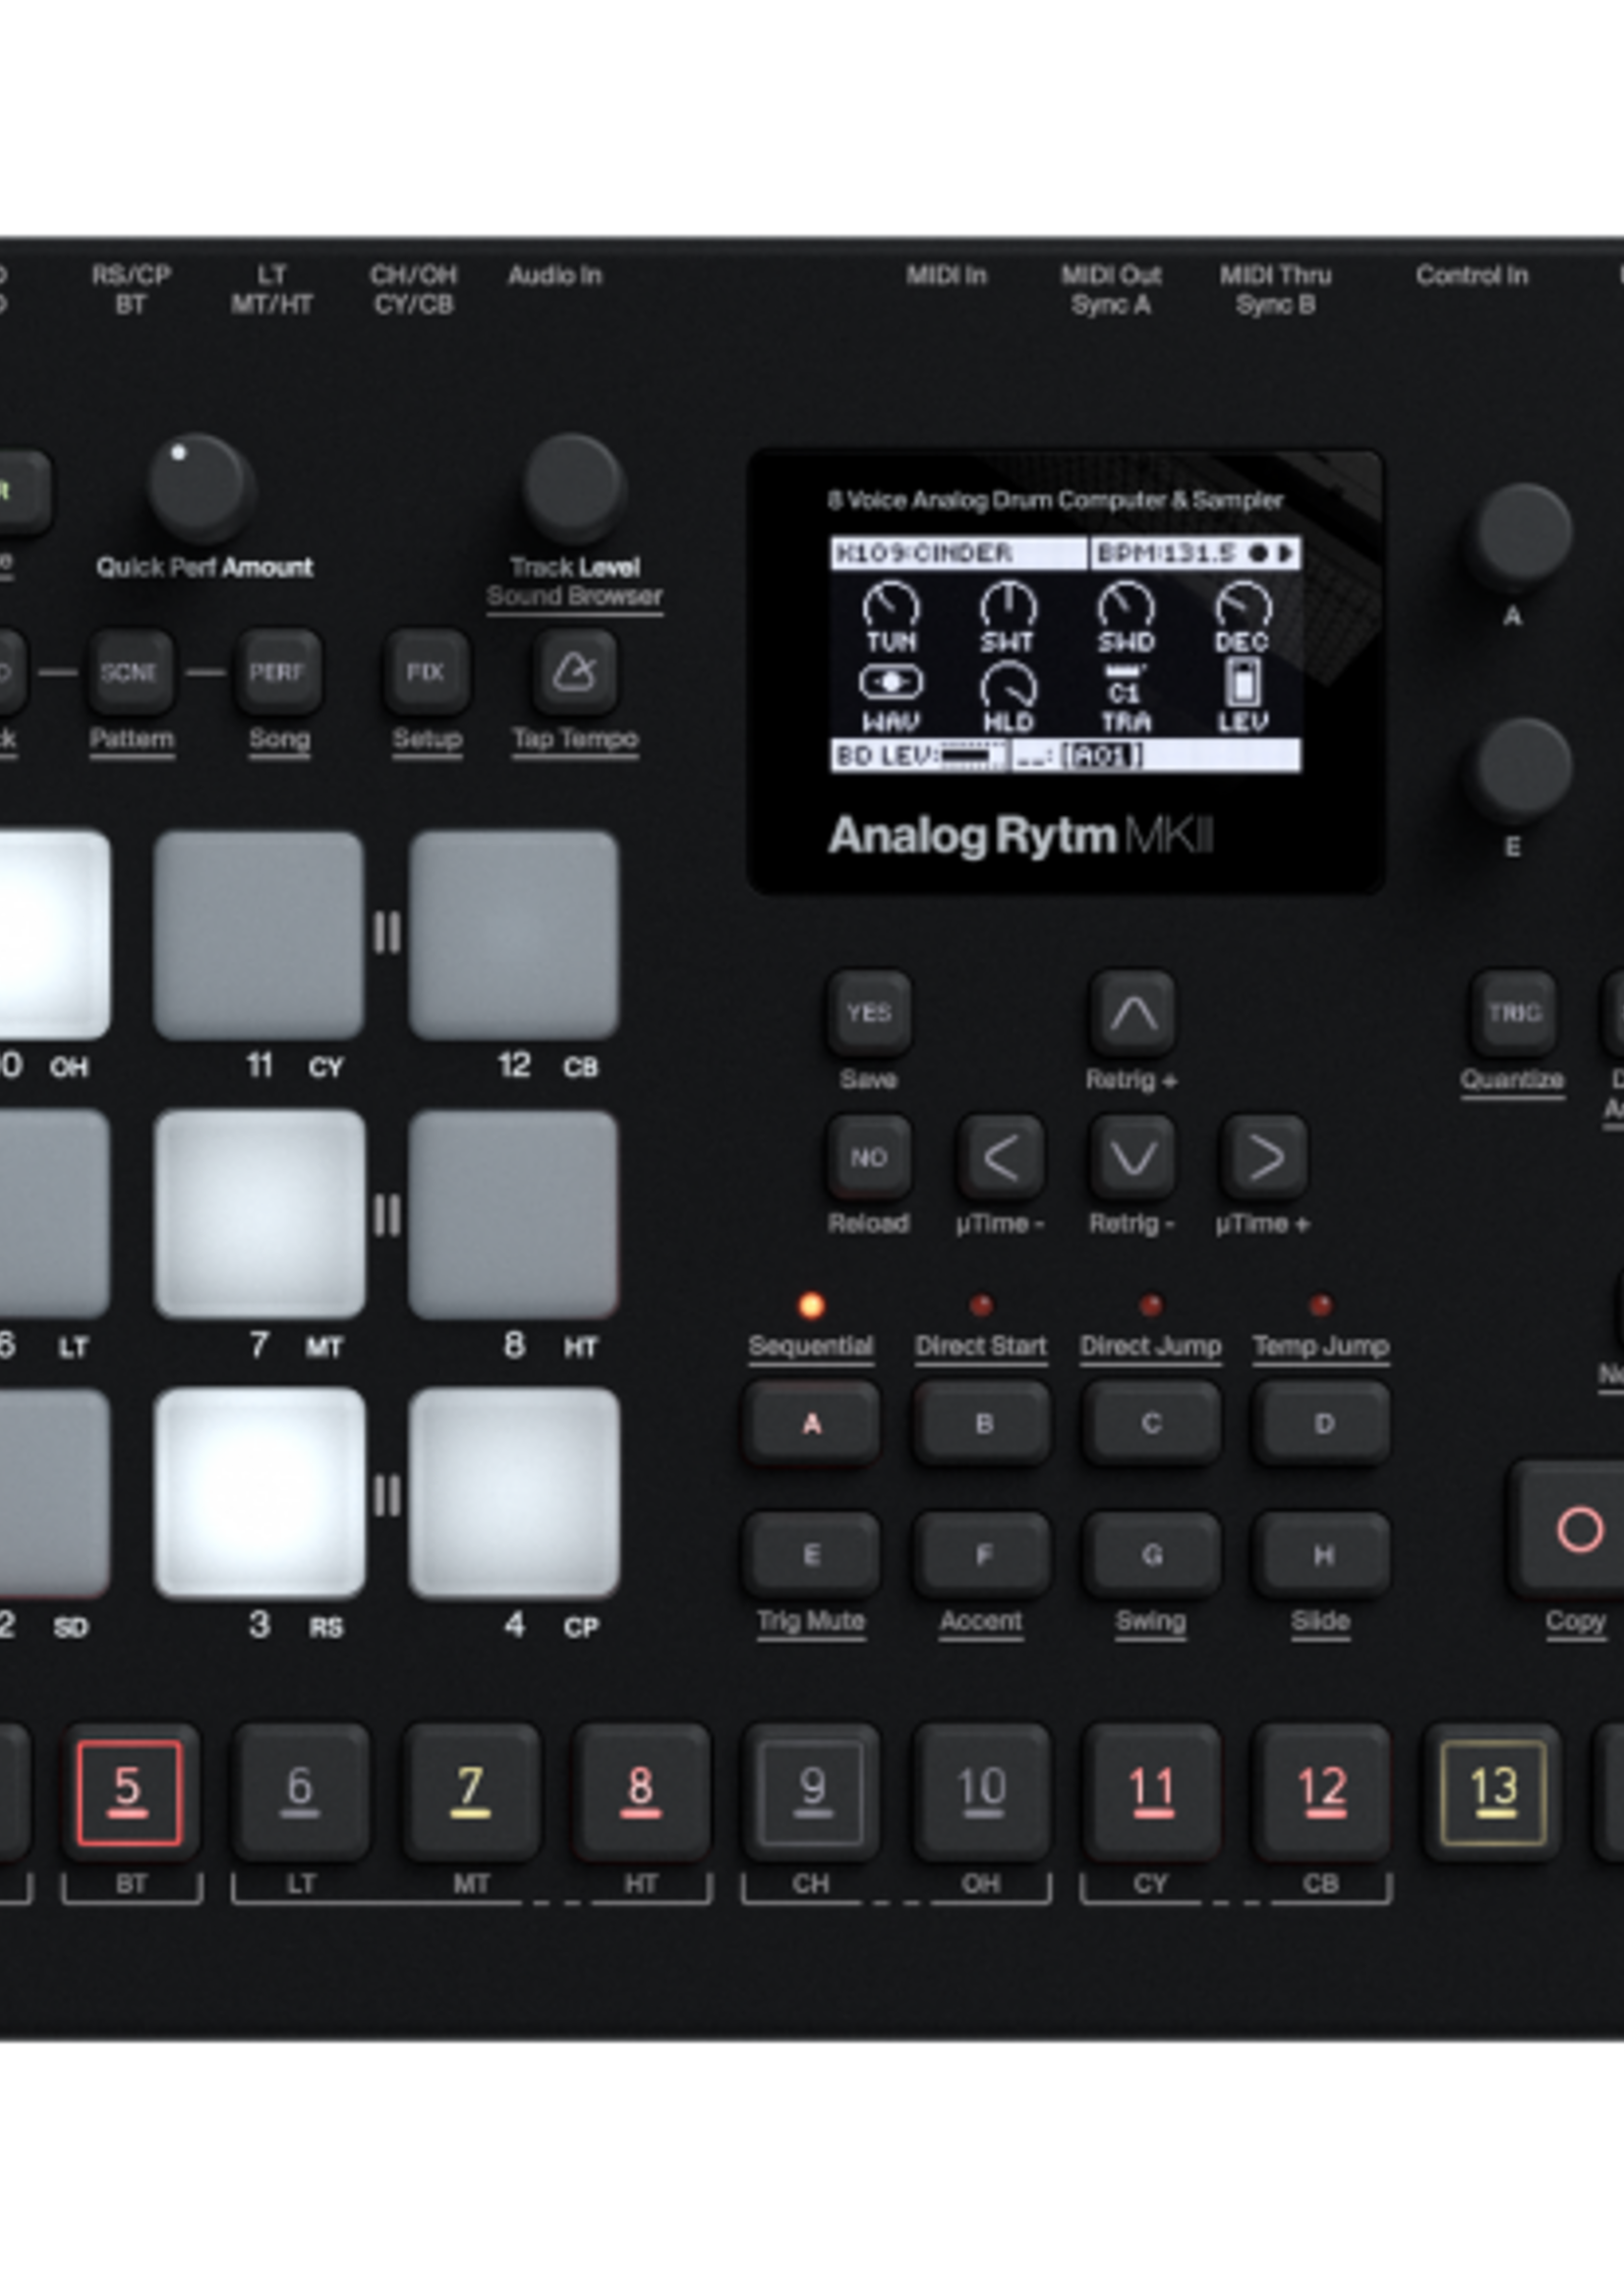Screen dimensions: 1624x2274
Task: Click the Audio In label
Action: coord(555,275)
